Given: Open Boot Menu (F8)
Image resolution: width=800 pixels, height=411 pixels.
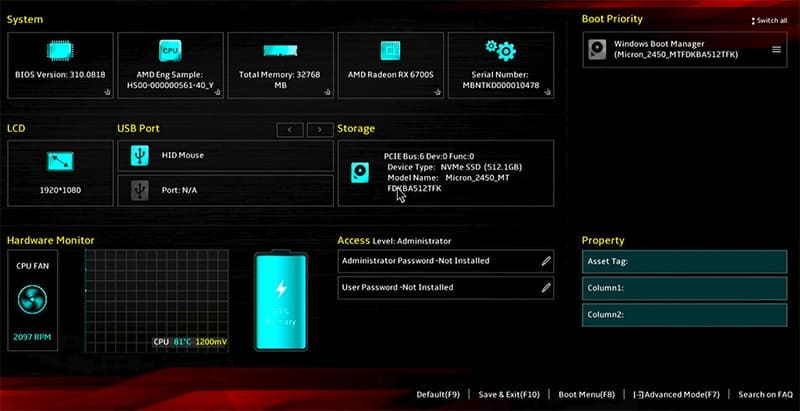Looking at the screenshot, I should (587, 395).
